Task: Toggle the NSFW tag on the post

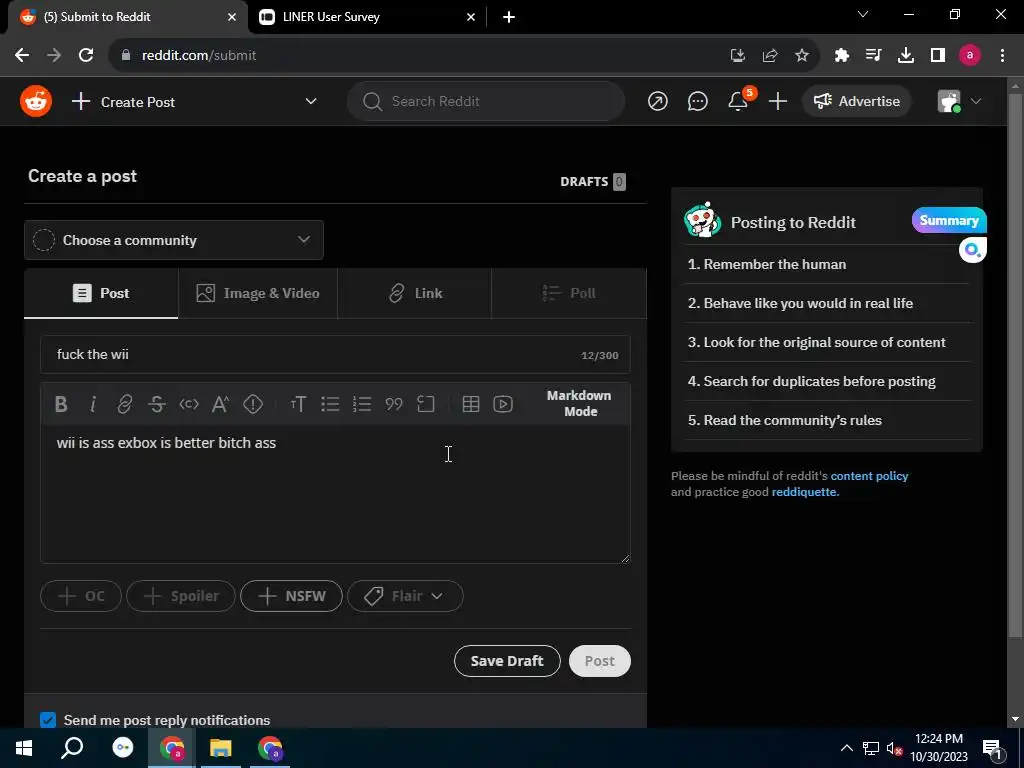Action: [291, 596]
